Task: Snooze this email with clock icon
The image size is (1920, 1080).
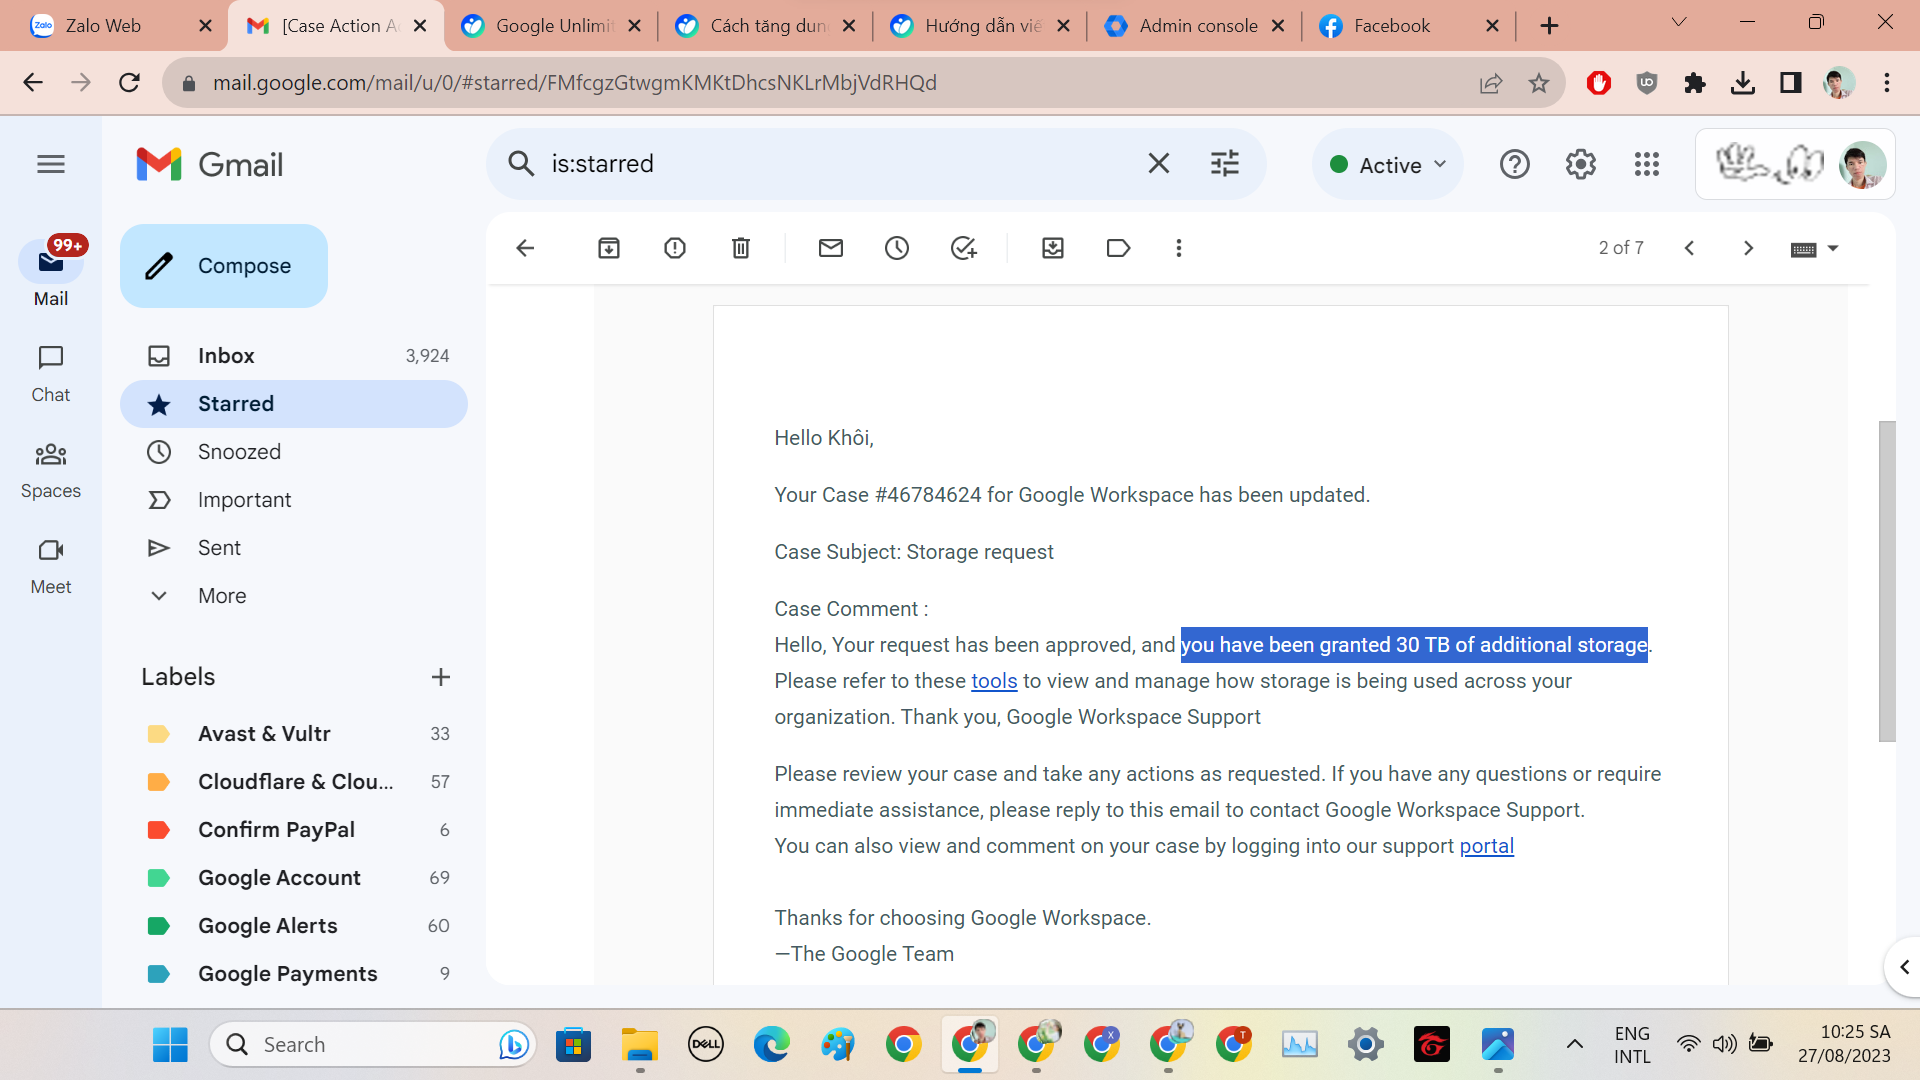Action: (897, 248)
